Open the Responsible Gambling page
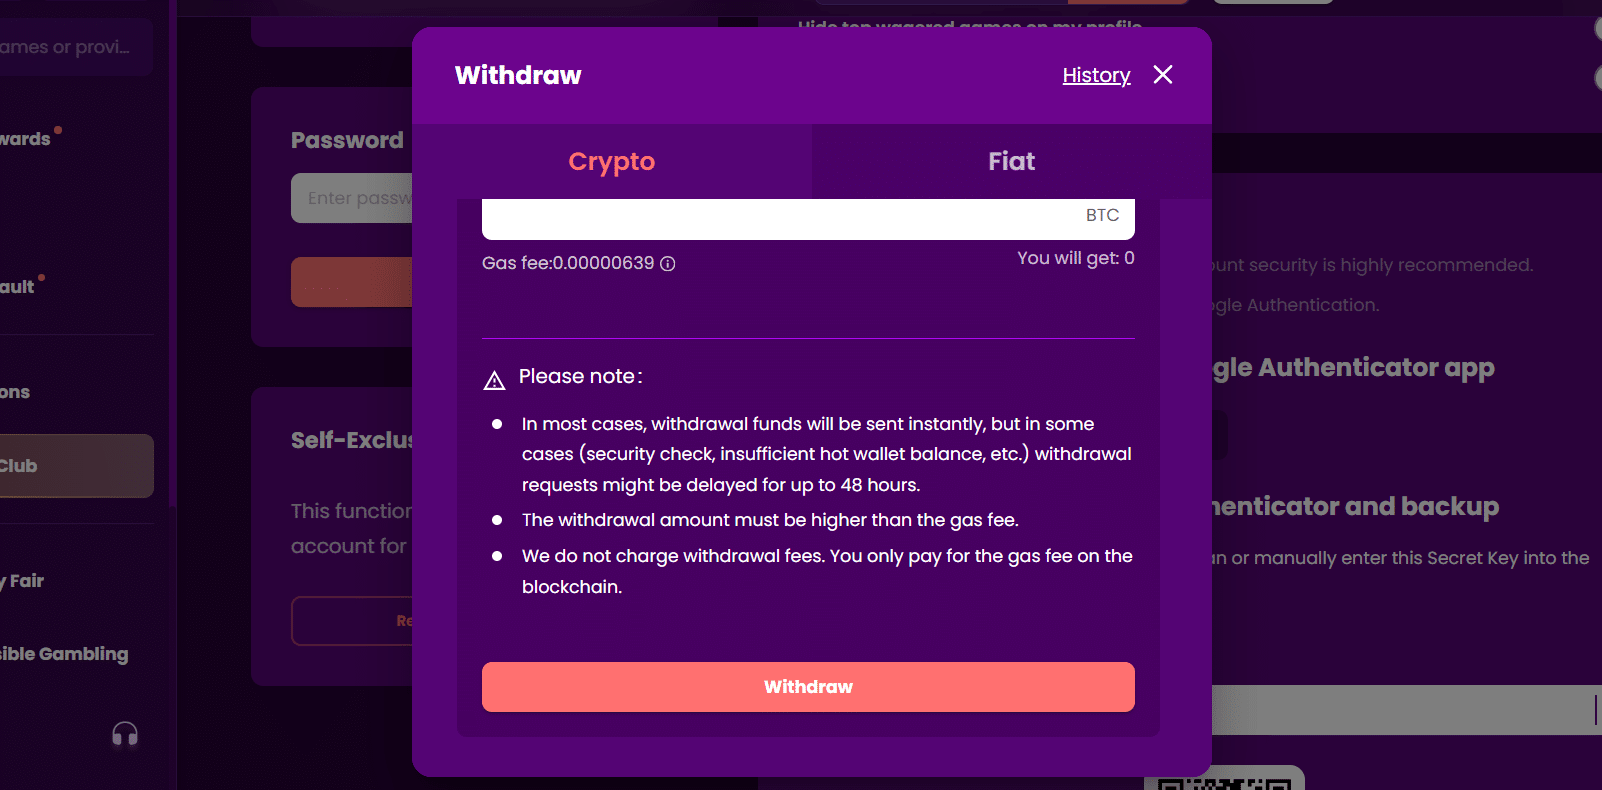The image size is (1602, 790). point(64,654)
